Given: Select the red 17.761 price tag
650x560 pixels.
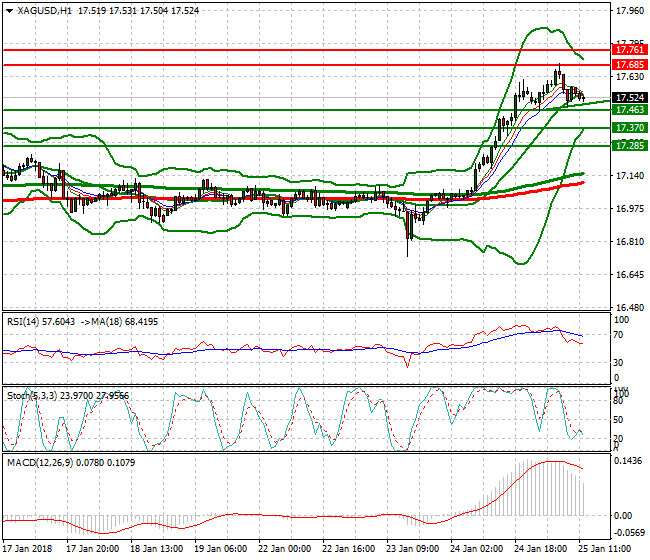Looking at the screenshot, I should (630, 49).
